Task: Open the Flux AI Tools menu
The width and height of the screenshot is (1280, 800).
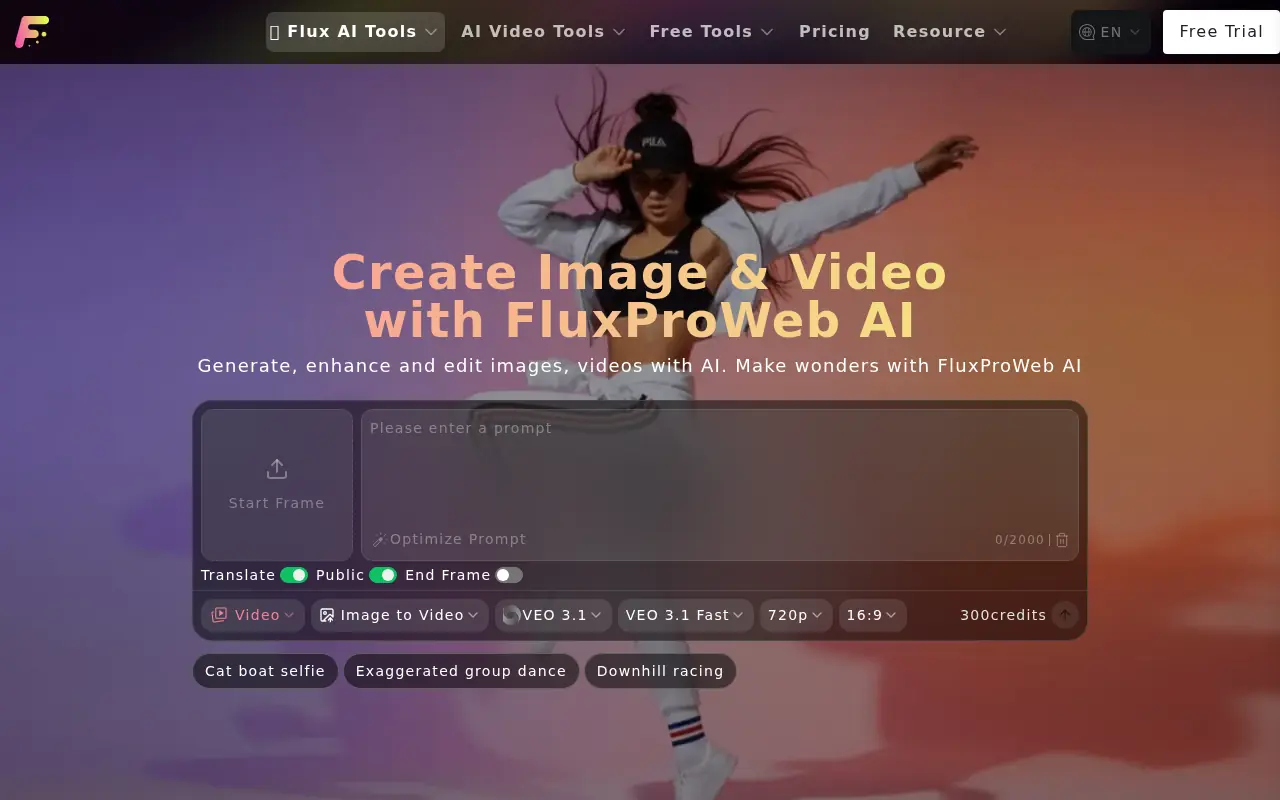Action: click(355, 32)
